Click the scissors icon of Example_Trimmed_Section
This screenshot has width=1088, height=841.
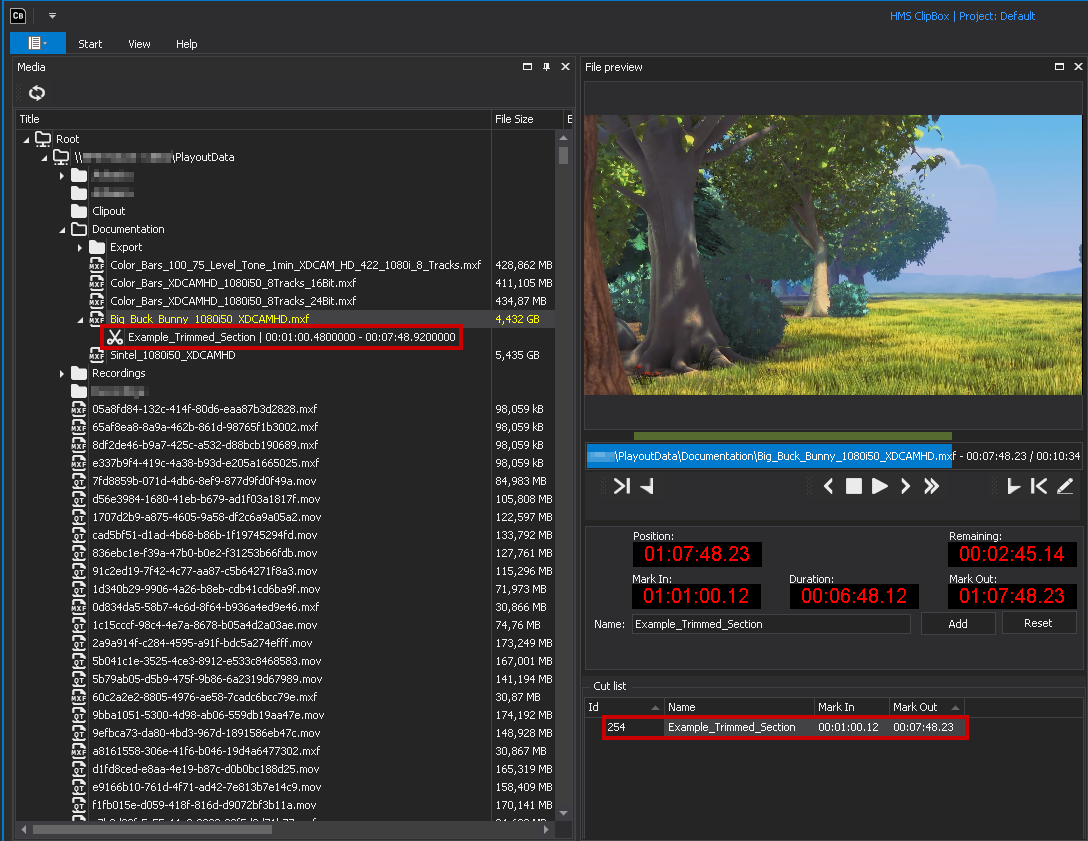114,337
